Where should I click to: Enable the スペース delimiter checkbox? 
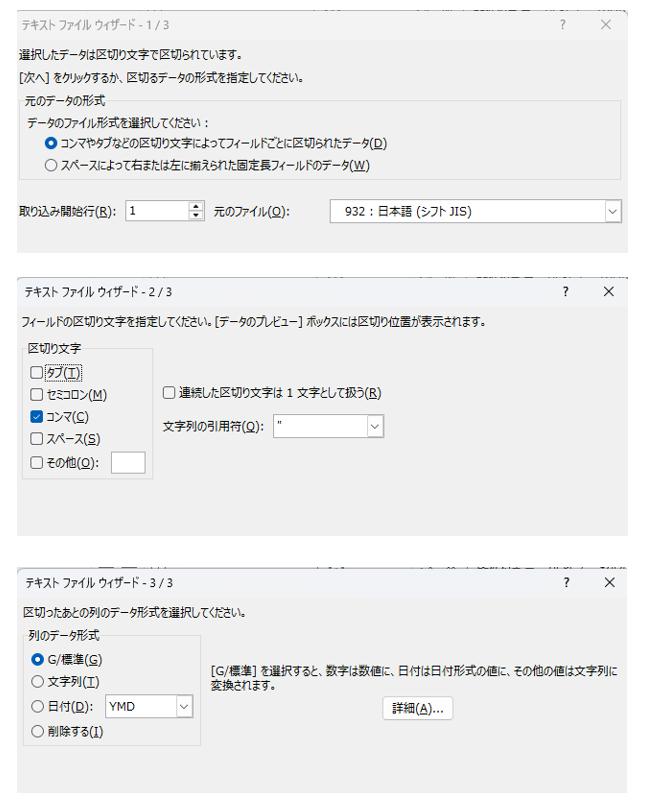[37, 439]
